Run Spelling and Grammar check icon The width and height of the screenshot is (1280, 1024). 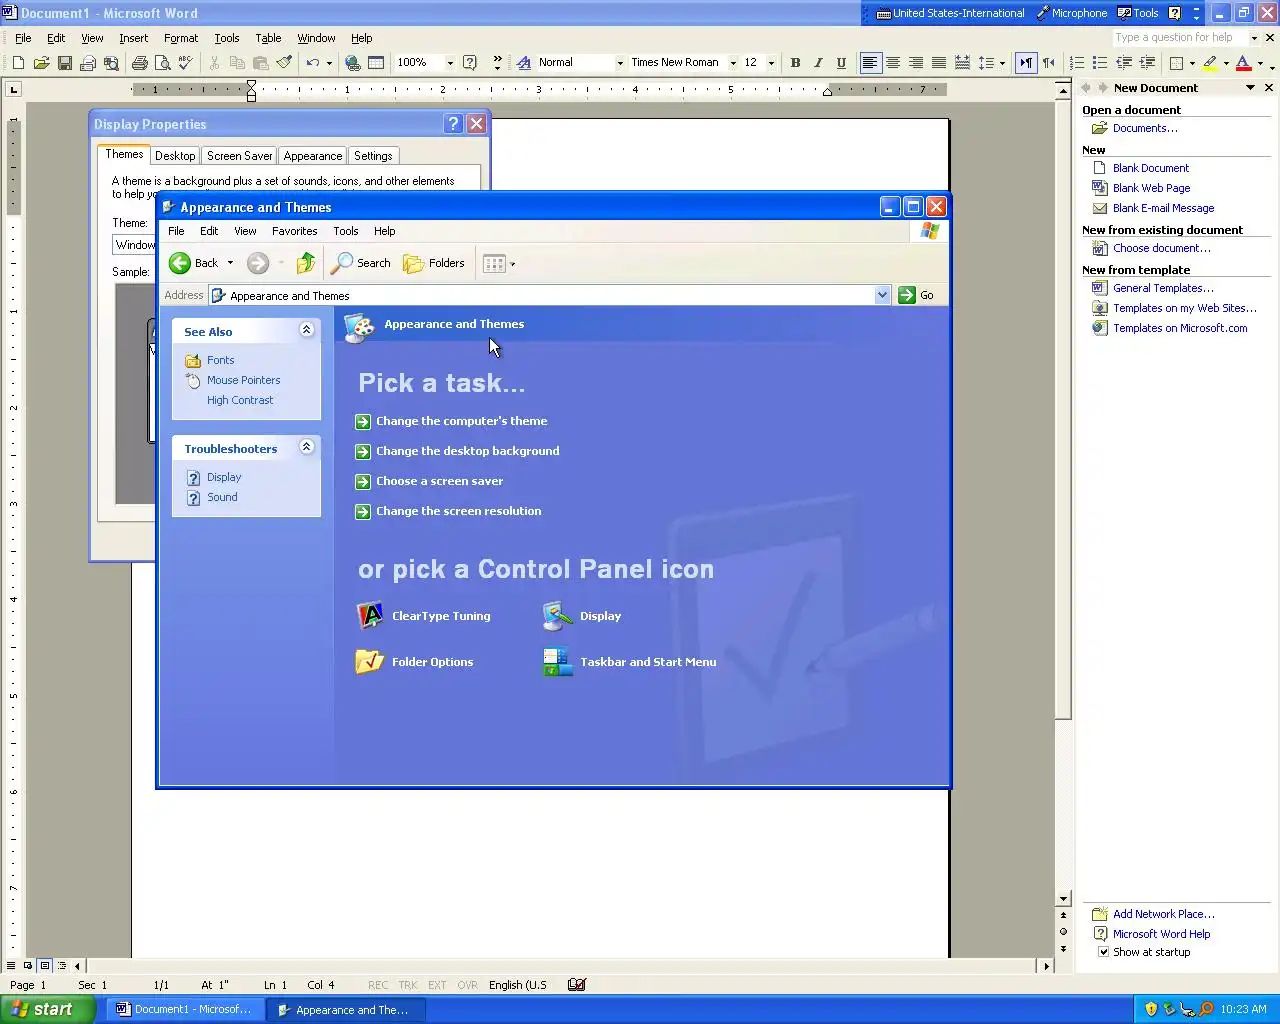185,63
